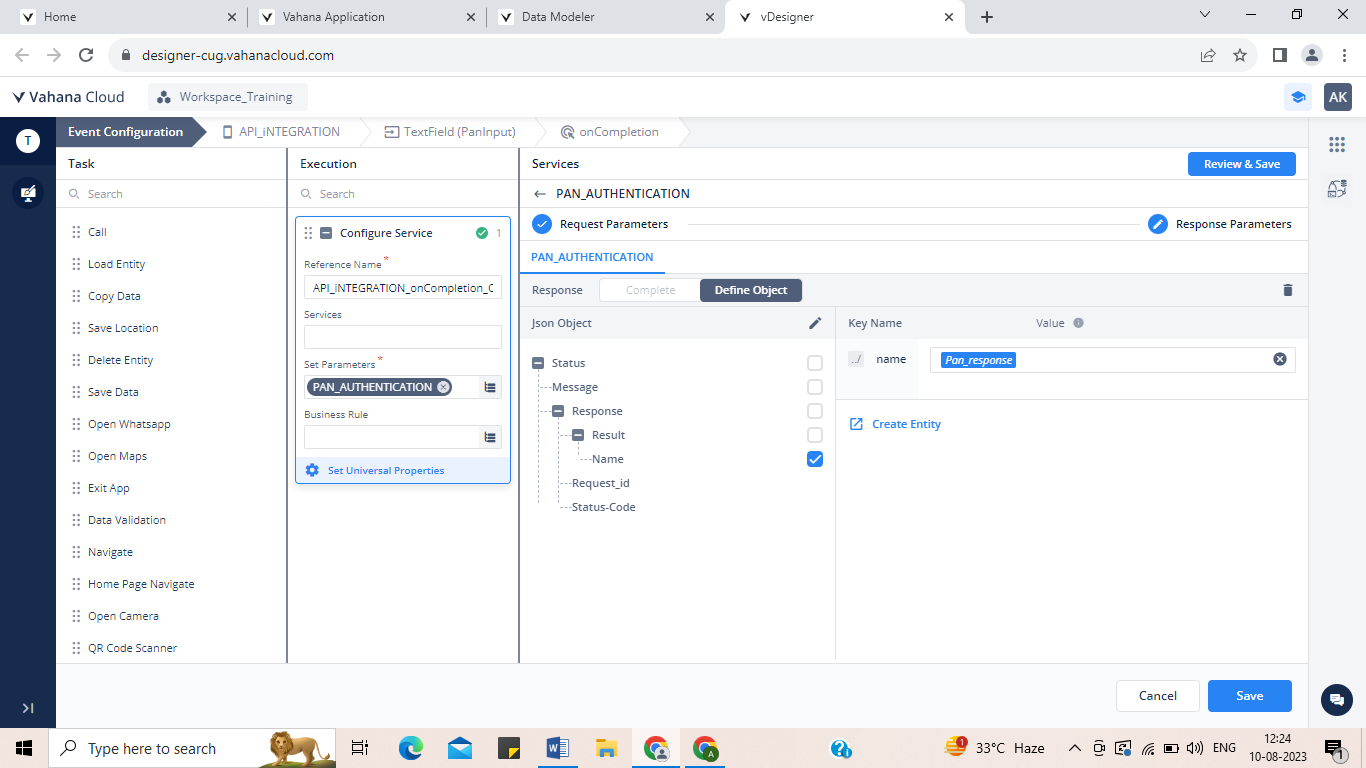
Task: Collapse the Configure Service card
Action: click(325, 233)
